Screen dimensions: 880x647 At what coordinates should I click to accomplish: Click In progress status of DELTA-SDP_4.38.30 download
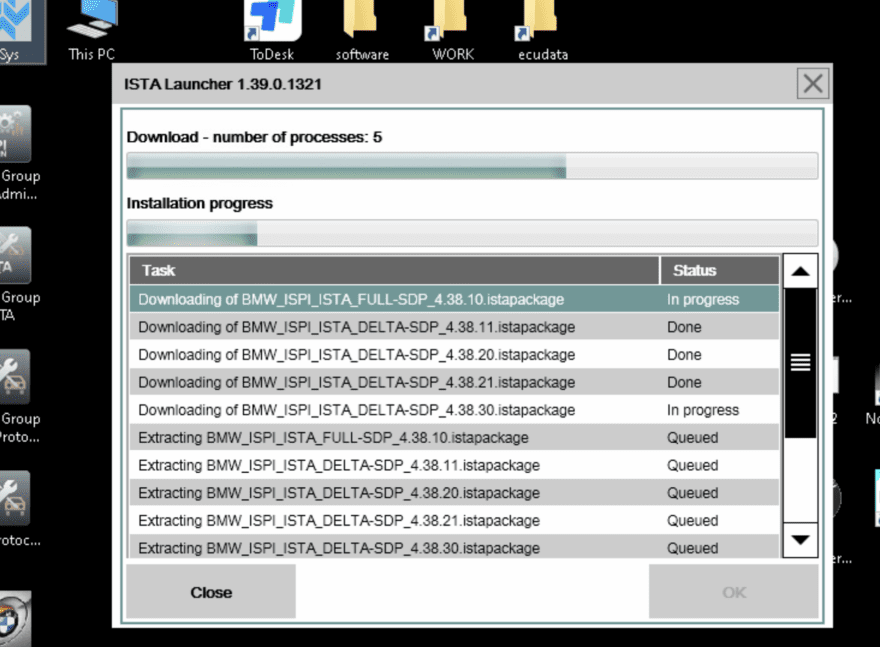coord(703,410)
